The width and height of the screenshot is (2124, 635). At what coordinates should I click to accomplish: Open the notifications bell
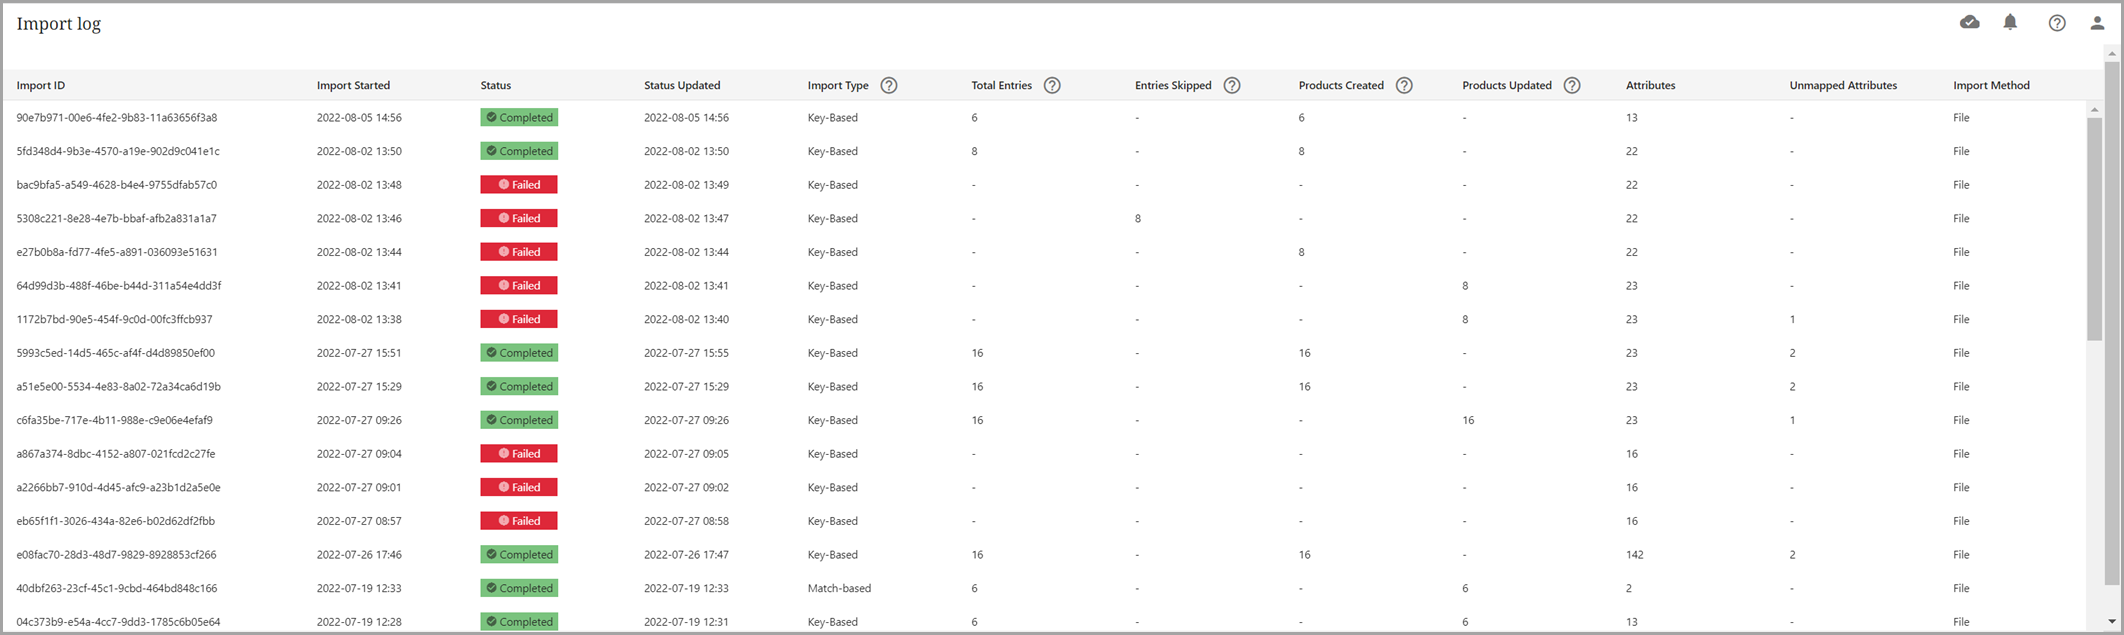2010,22
